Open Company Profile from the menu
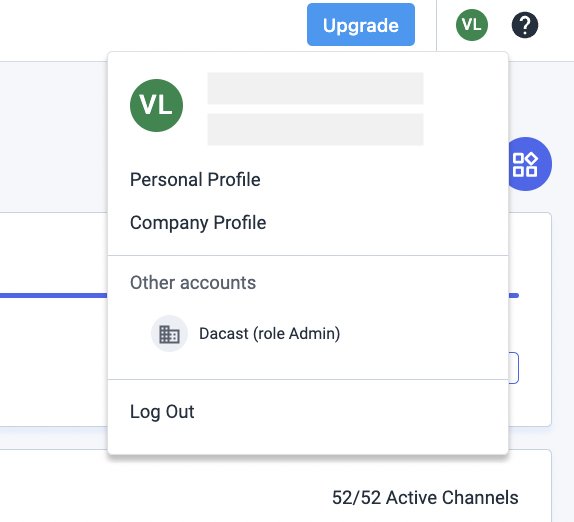This screenshot has height=522, width=574. [x=198, y=223]
